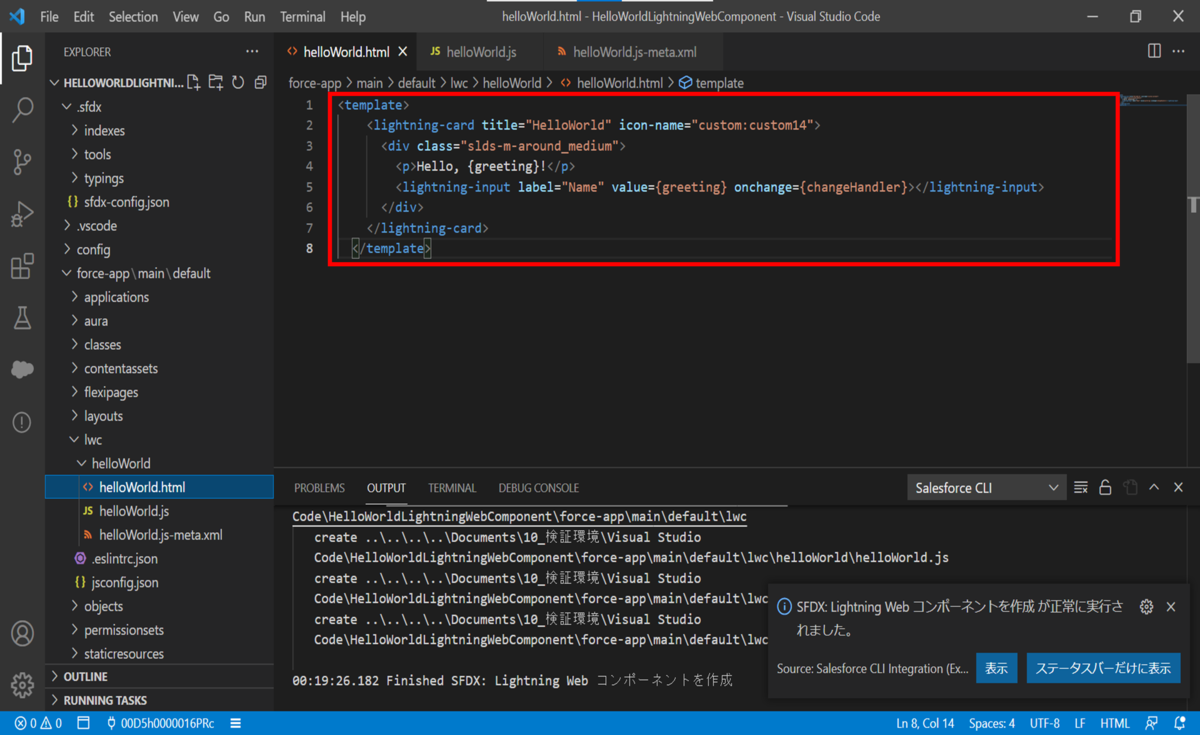The width and height of the screenshot is (1200, 735).
Task: Open the Accounts menu icon
Action: click(22, 633)
